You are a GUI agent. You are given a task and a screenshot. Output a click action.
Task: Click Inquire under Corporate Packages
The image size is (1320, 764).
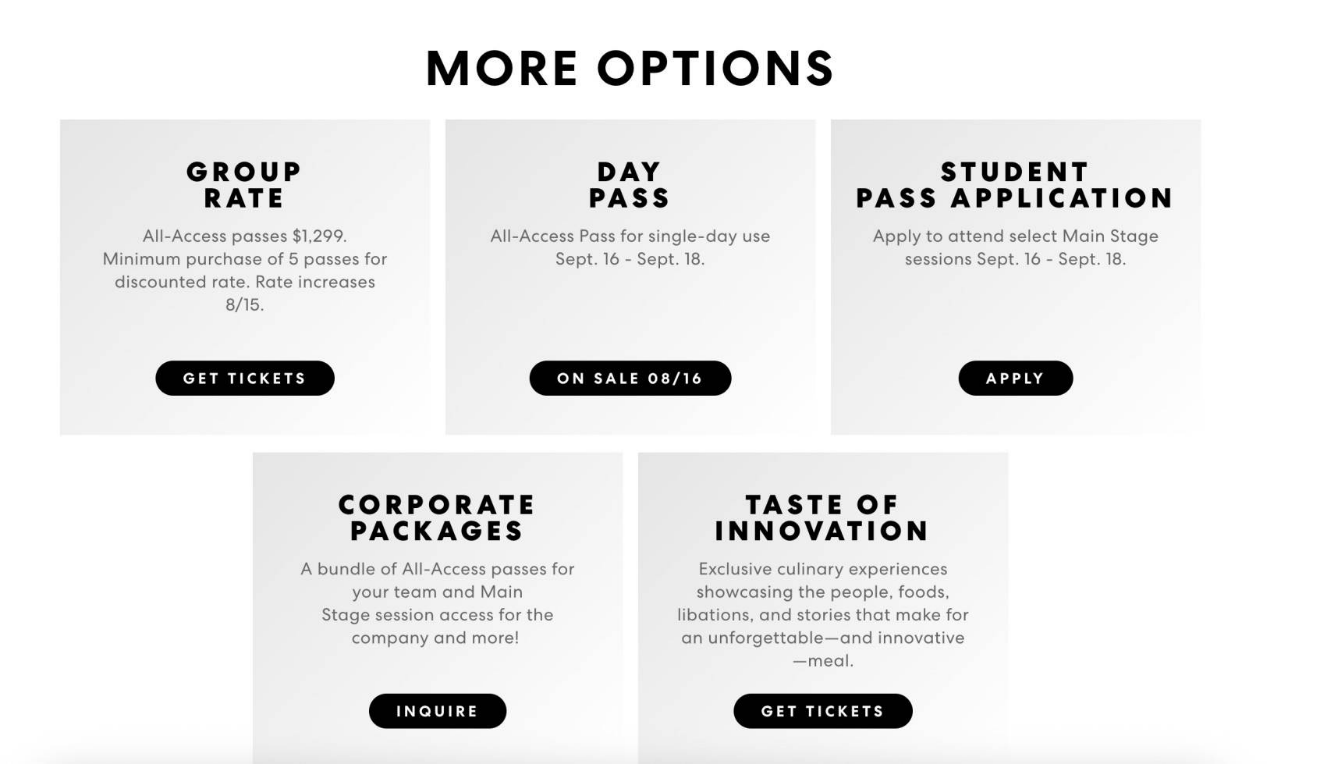[437, 711]
